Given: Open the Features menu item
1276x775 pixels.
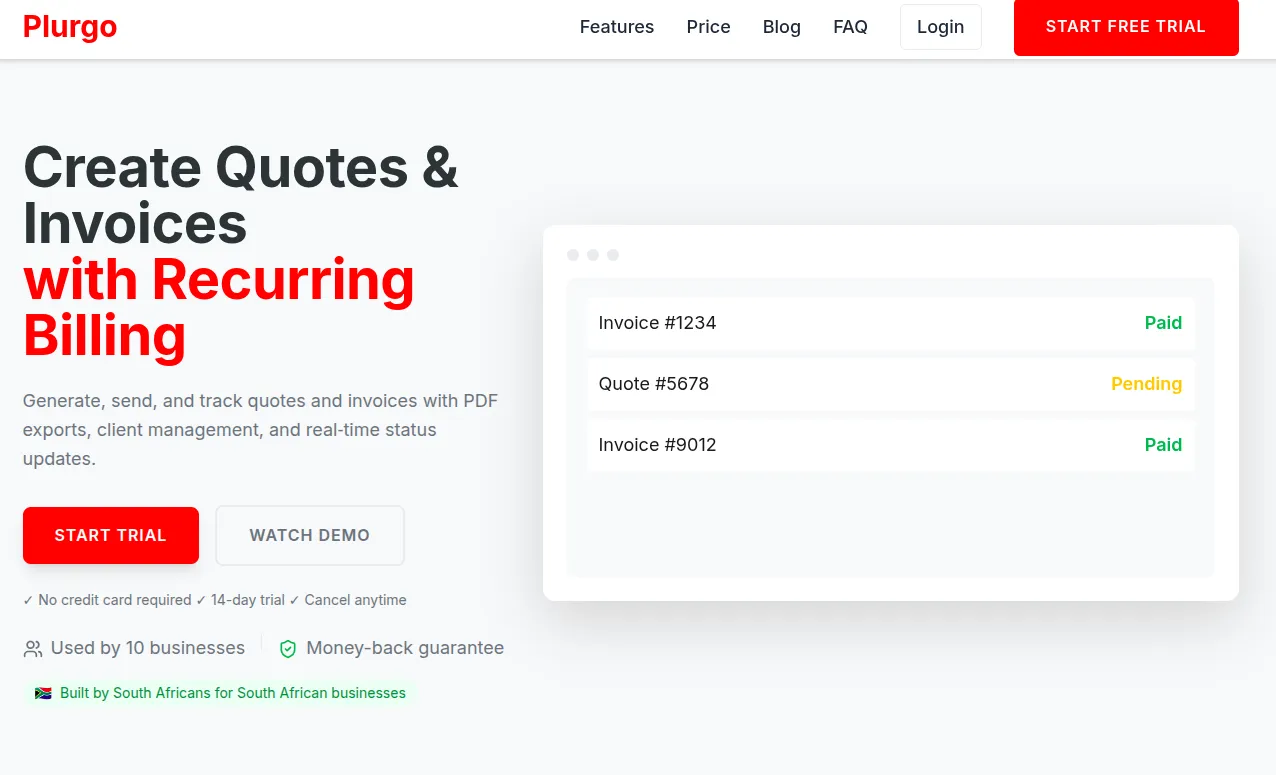Looking at the screenshot, I should pos(617,27).
